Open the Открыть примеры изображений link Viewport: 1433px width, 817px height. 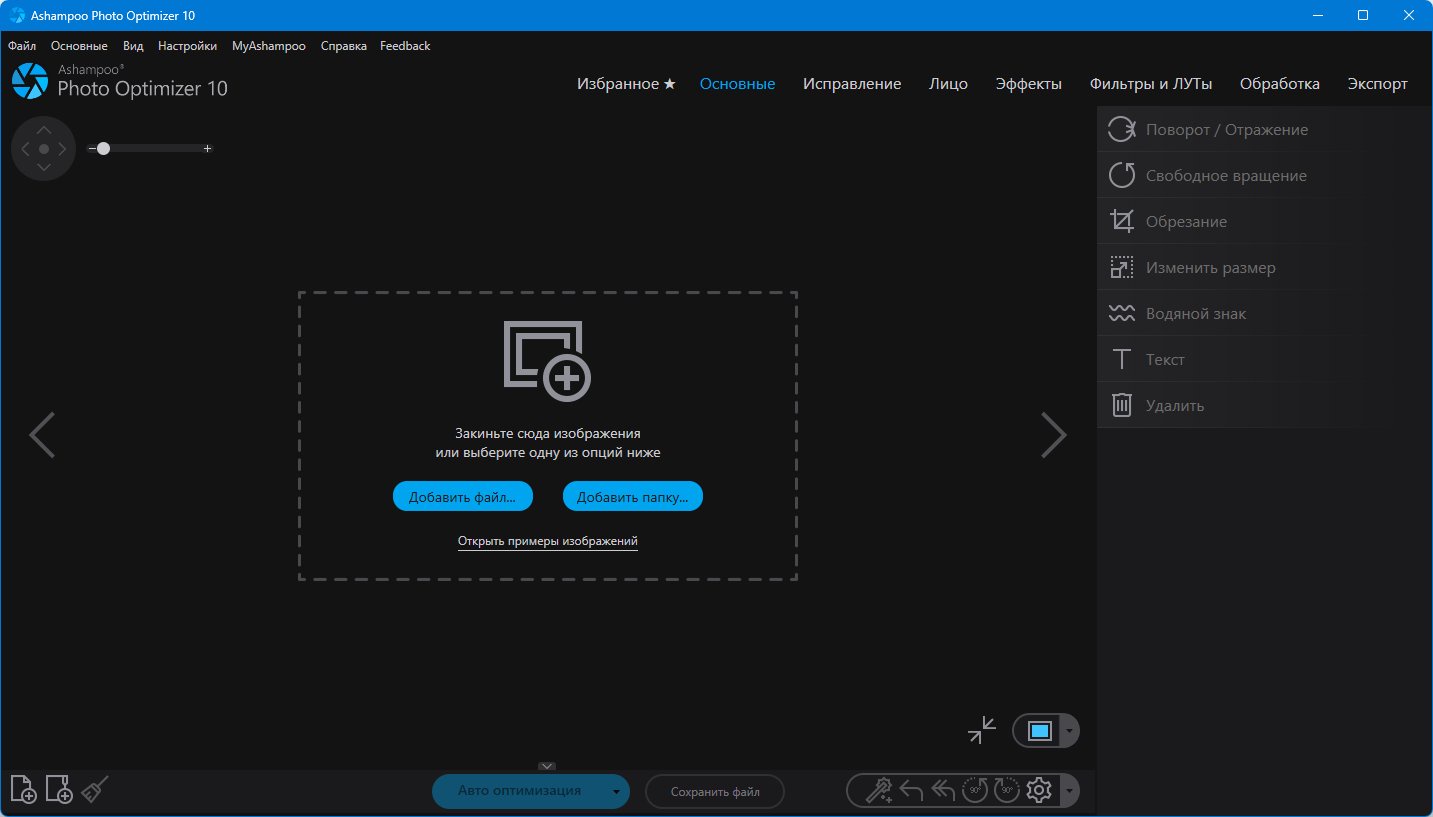[547, 541]
